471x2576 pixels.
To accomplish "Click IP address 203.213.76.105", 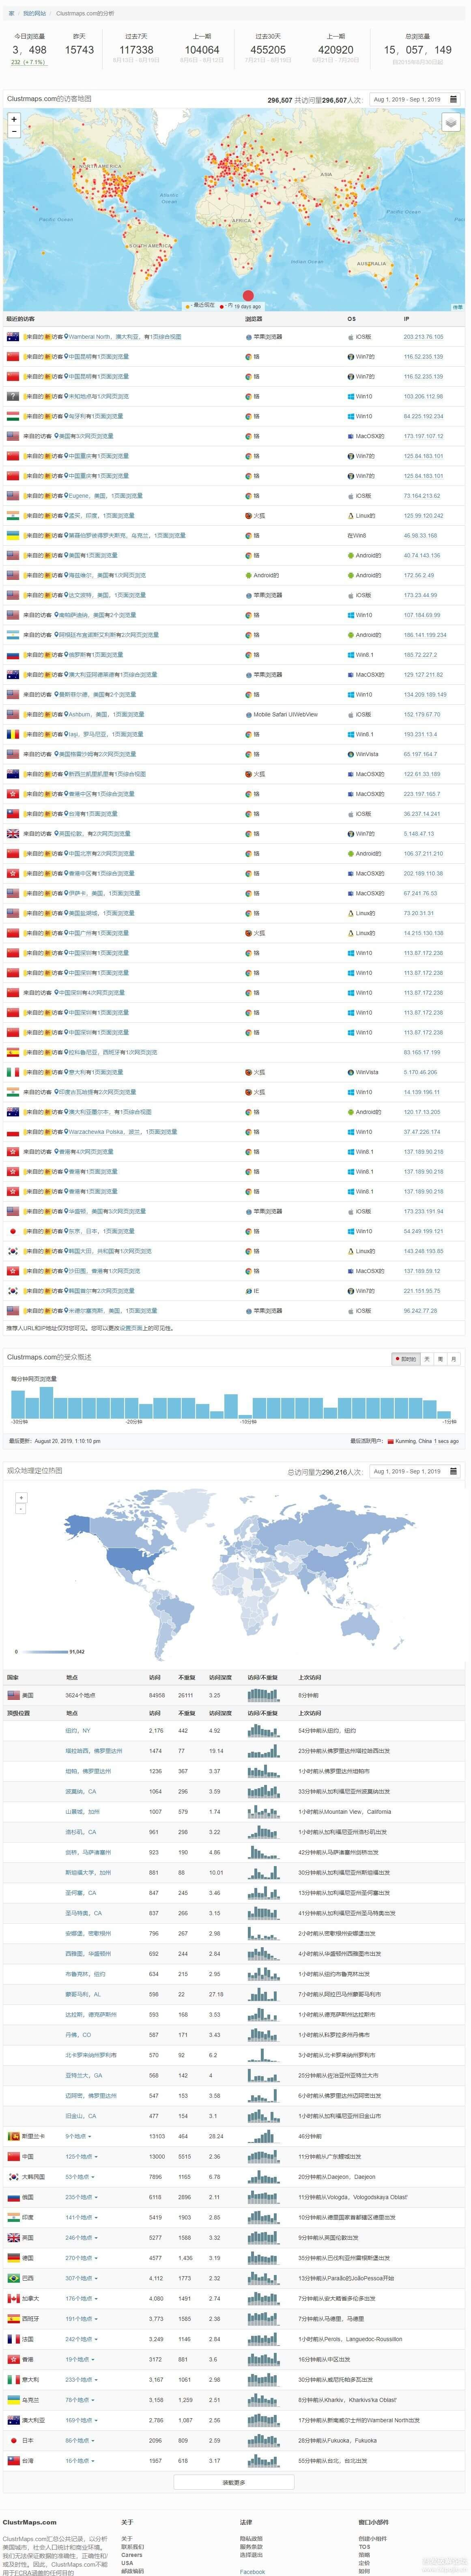I will [423, 337].
